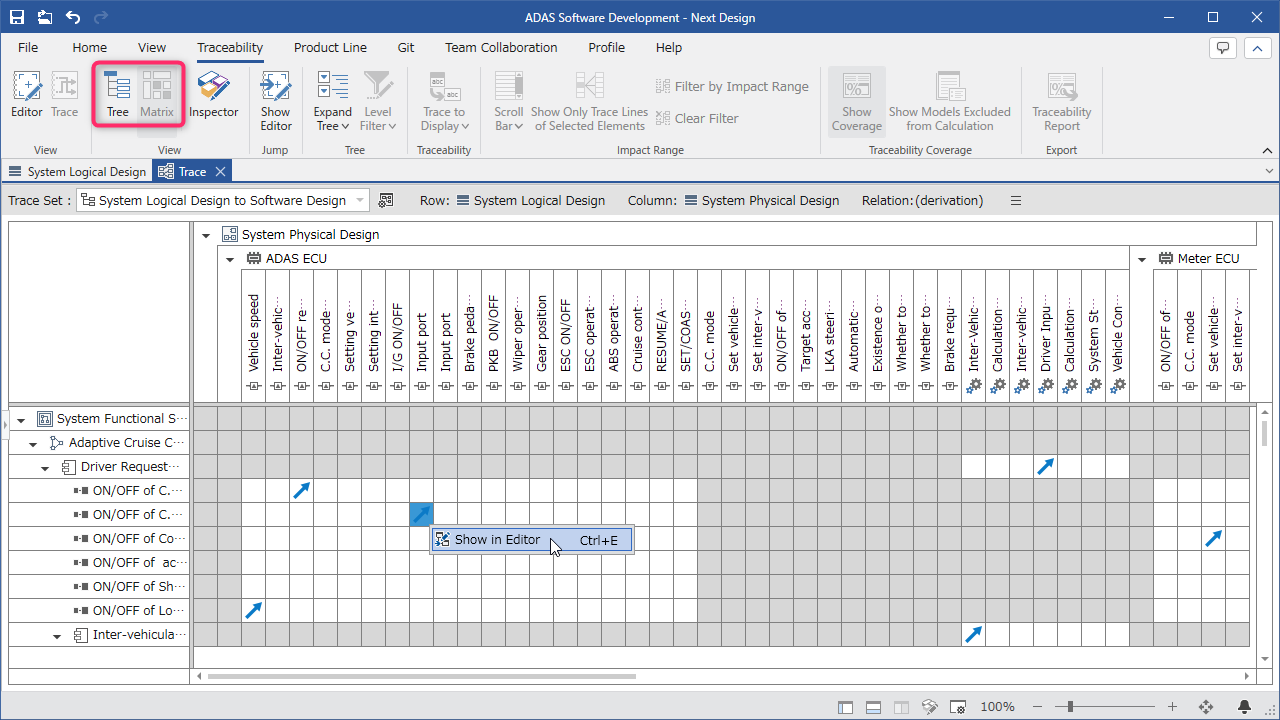The height and width of the screenshot is (720, 1280).
Task: Collapse the Adaptive Cruise C… row
Action: click(33, 444)
